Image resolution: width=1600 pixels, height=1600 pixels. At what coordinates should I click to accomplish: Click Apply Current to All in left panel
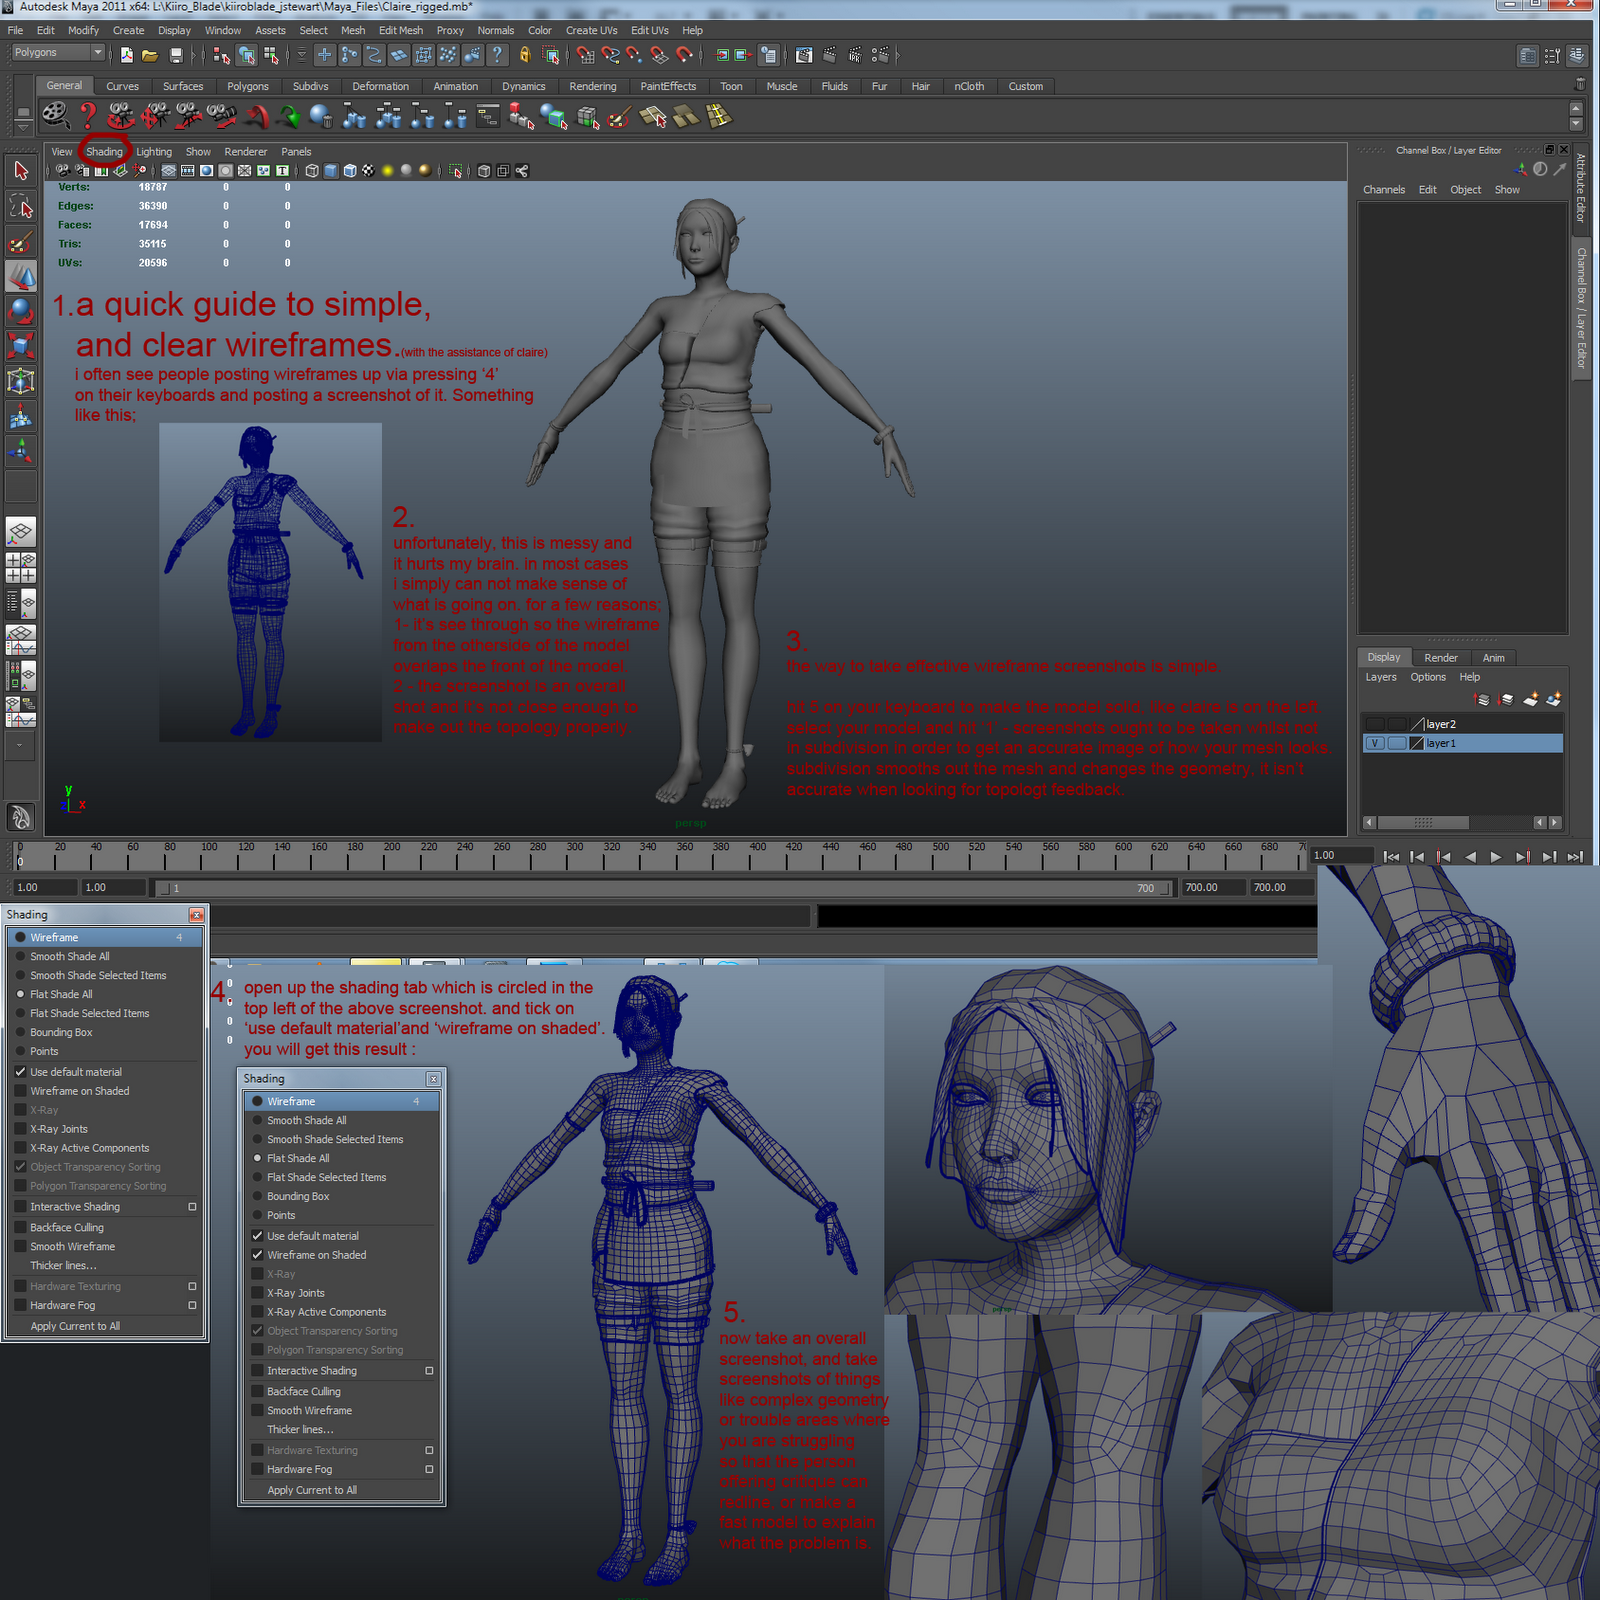(x=75, y=1326)
